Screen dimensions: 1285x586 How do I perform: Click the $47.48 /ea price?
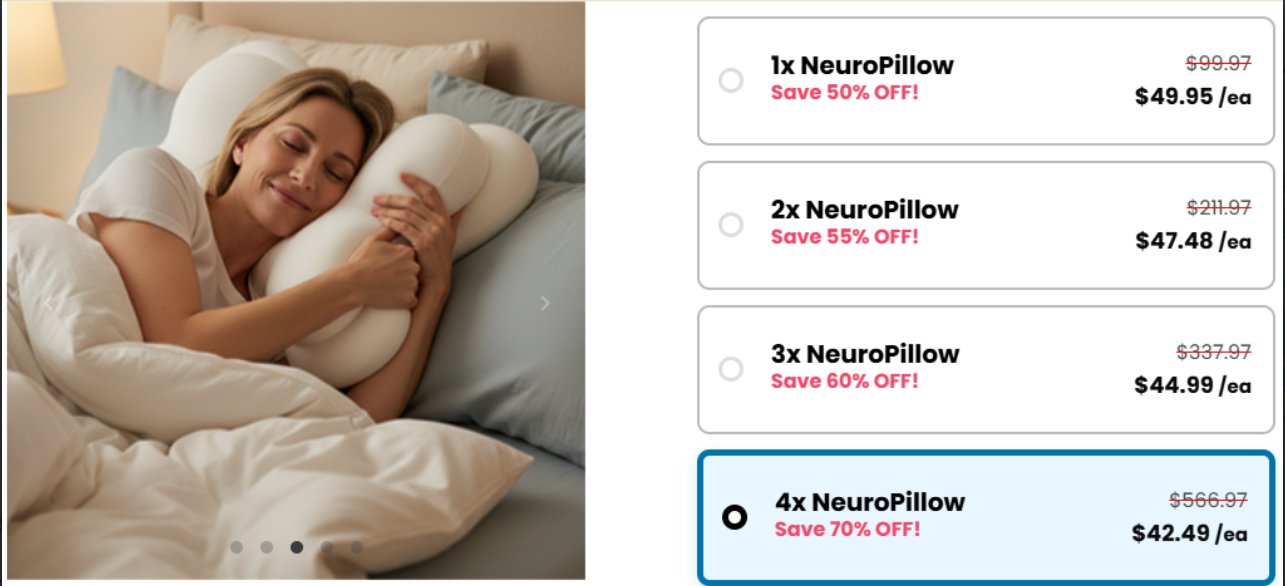tap(1193, 240)
